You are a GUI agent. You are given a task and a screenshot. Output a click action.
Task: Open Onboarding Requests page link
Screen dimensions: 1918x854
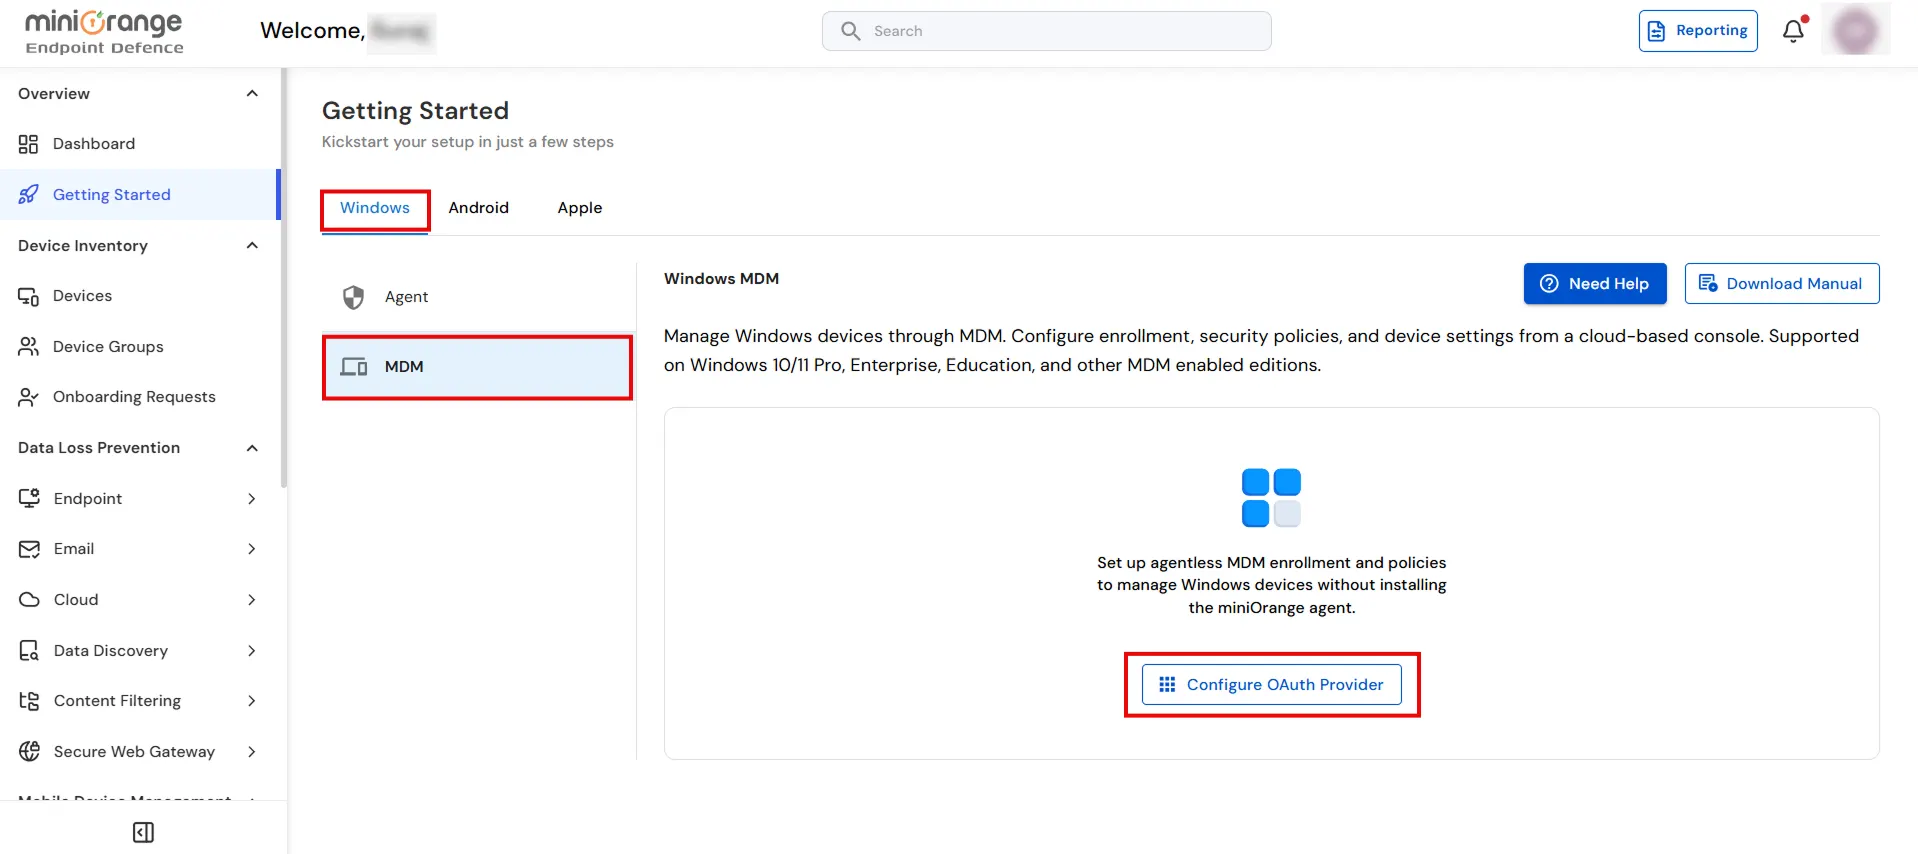(x=140, y=397)
